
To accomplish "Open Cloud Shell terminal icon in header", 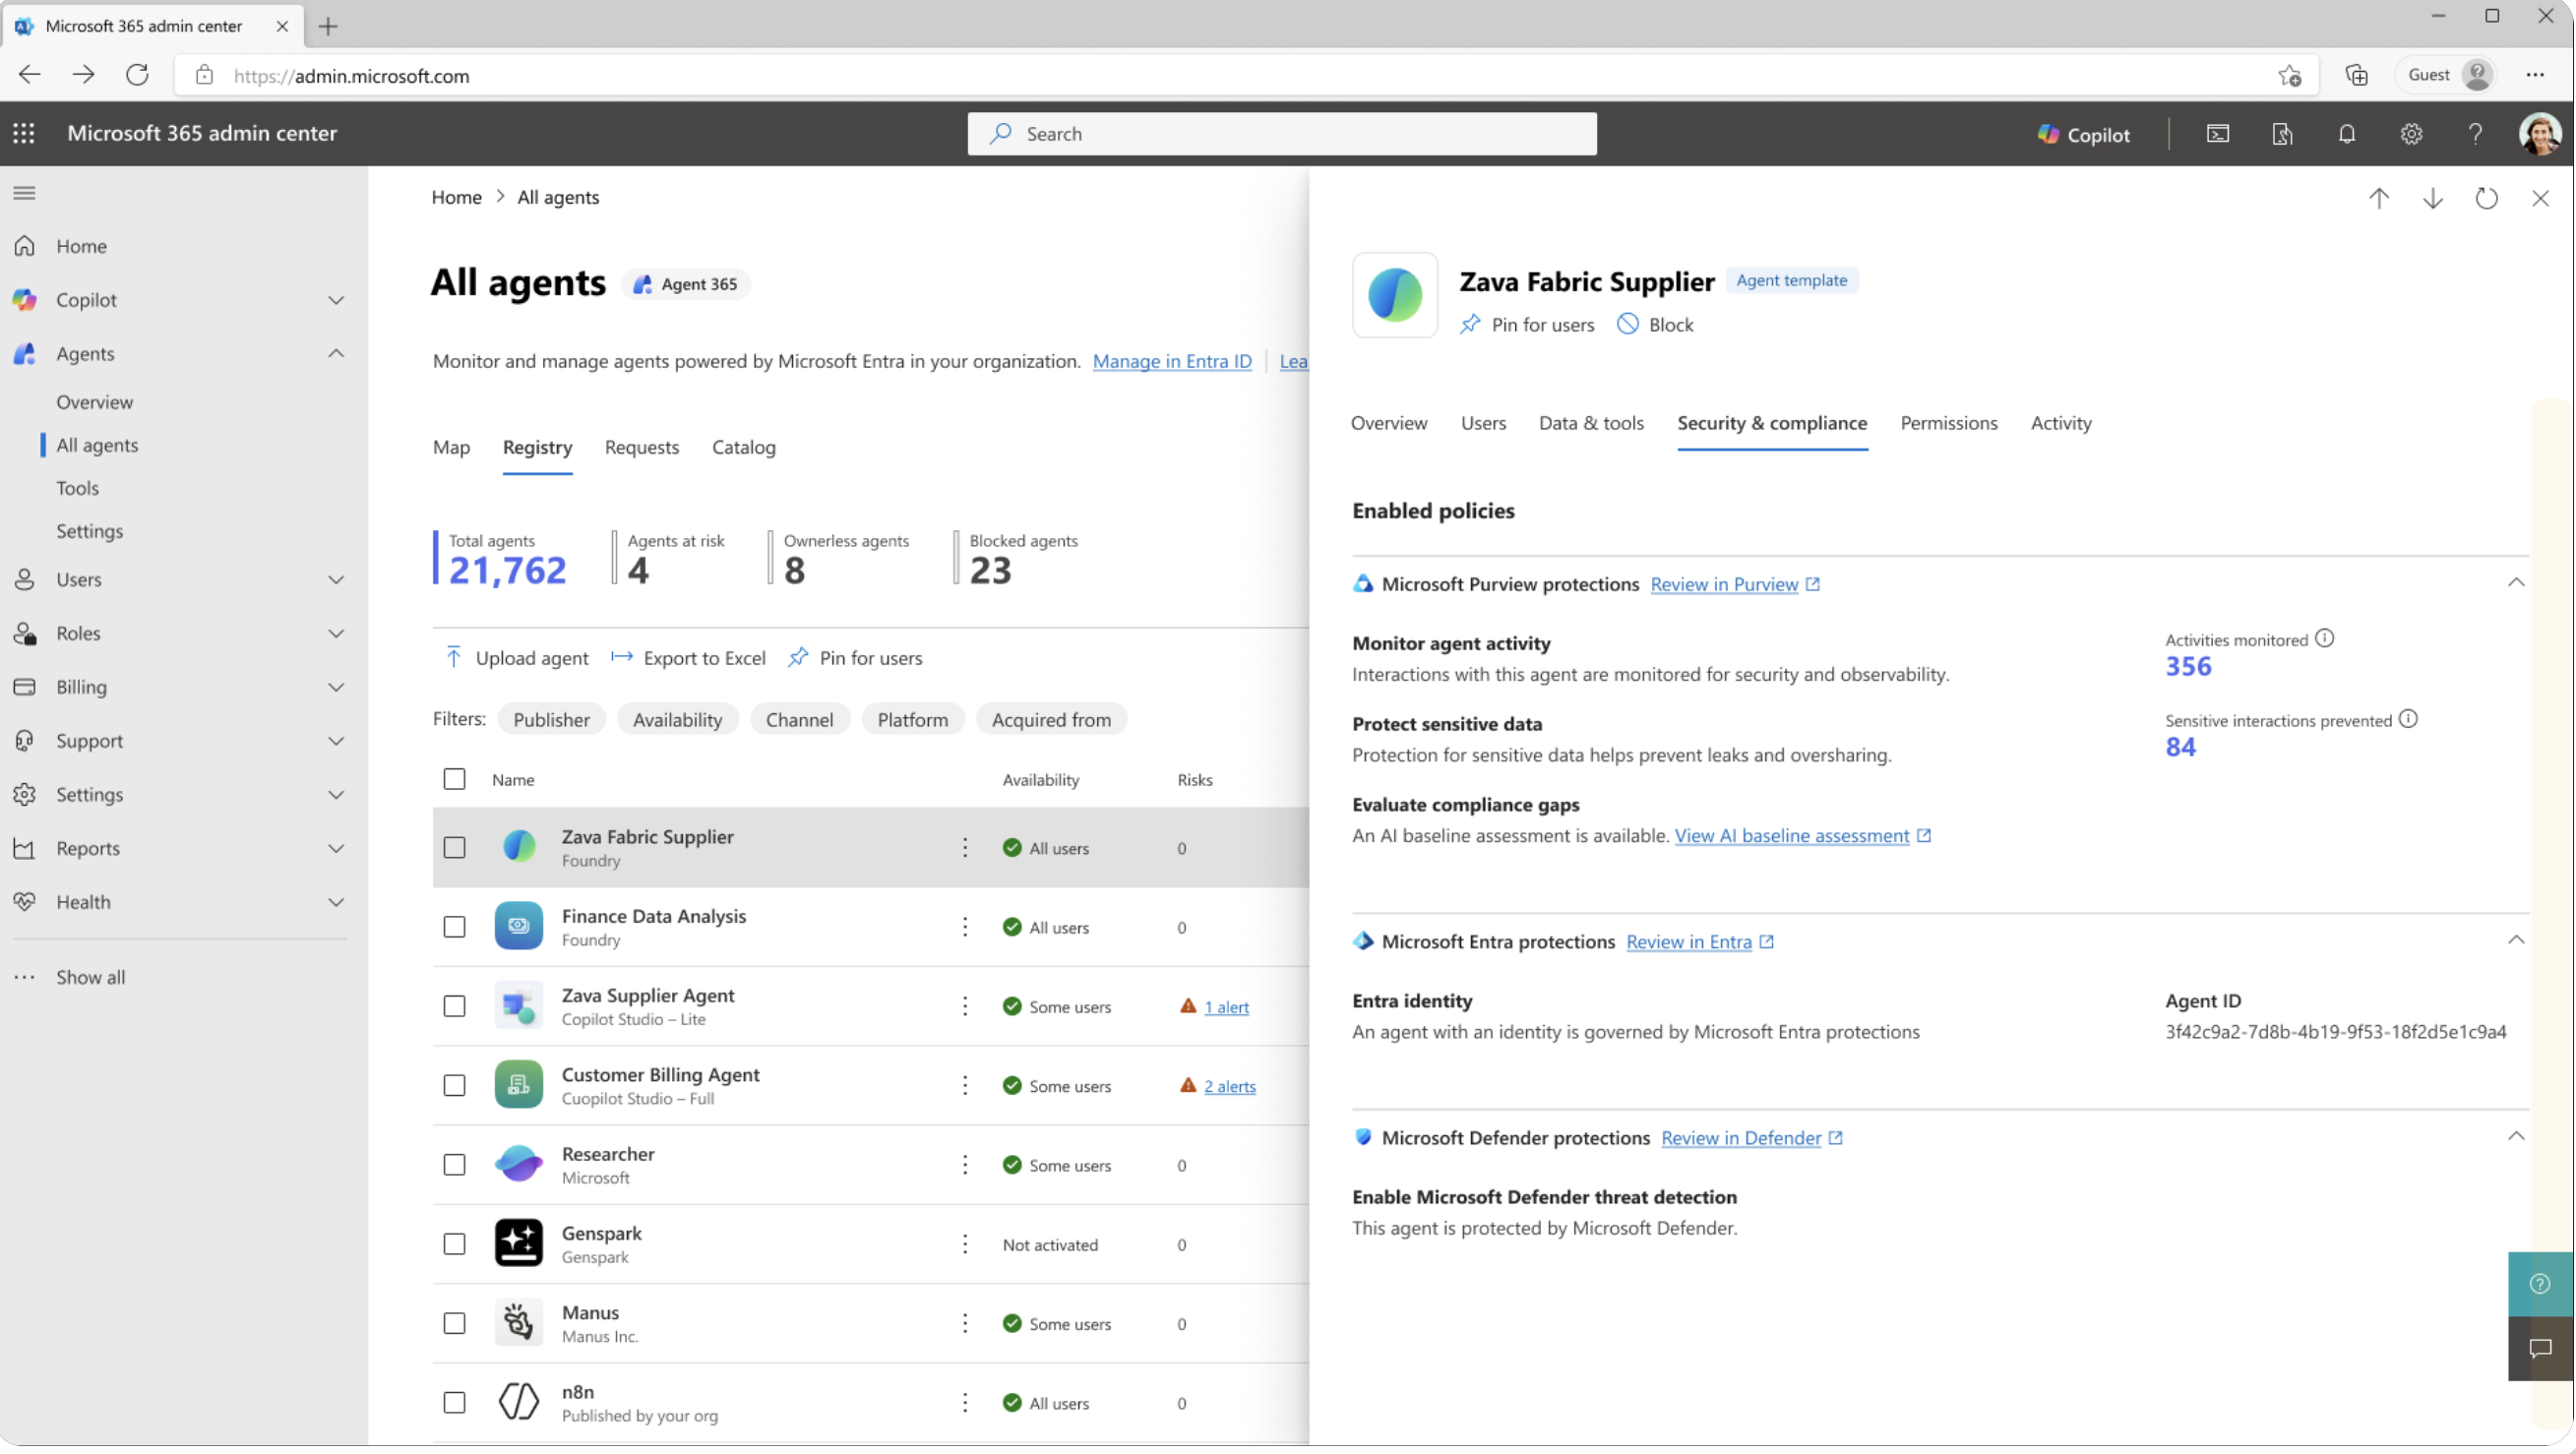I will pos(2218,134).
